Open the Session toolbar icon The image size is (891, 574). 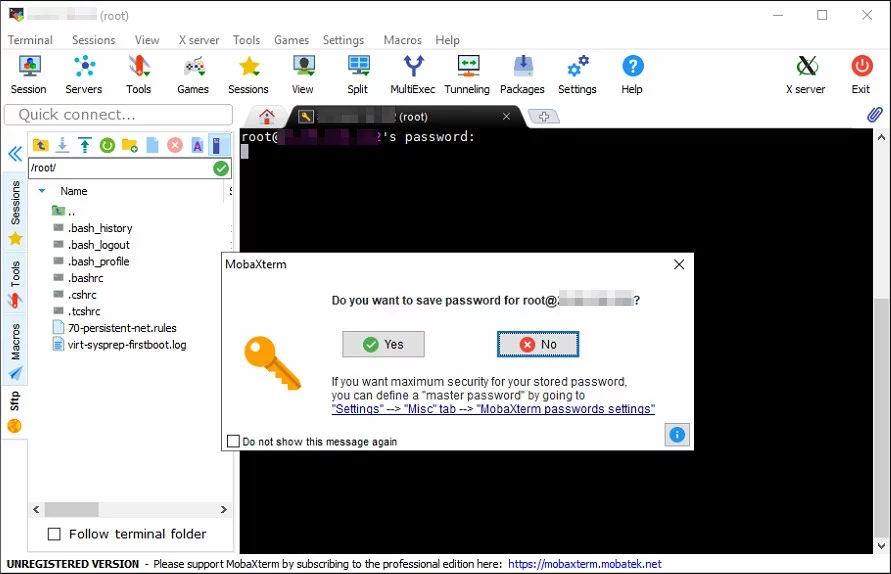(x=28, y=74)
